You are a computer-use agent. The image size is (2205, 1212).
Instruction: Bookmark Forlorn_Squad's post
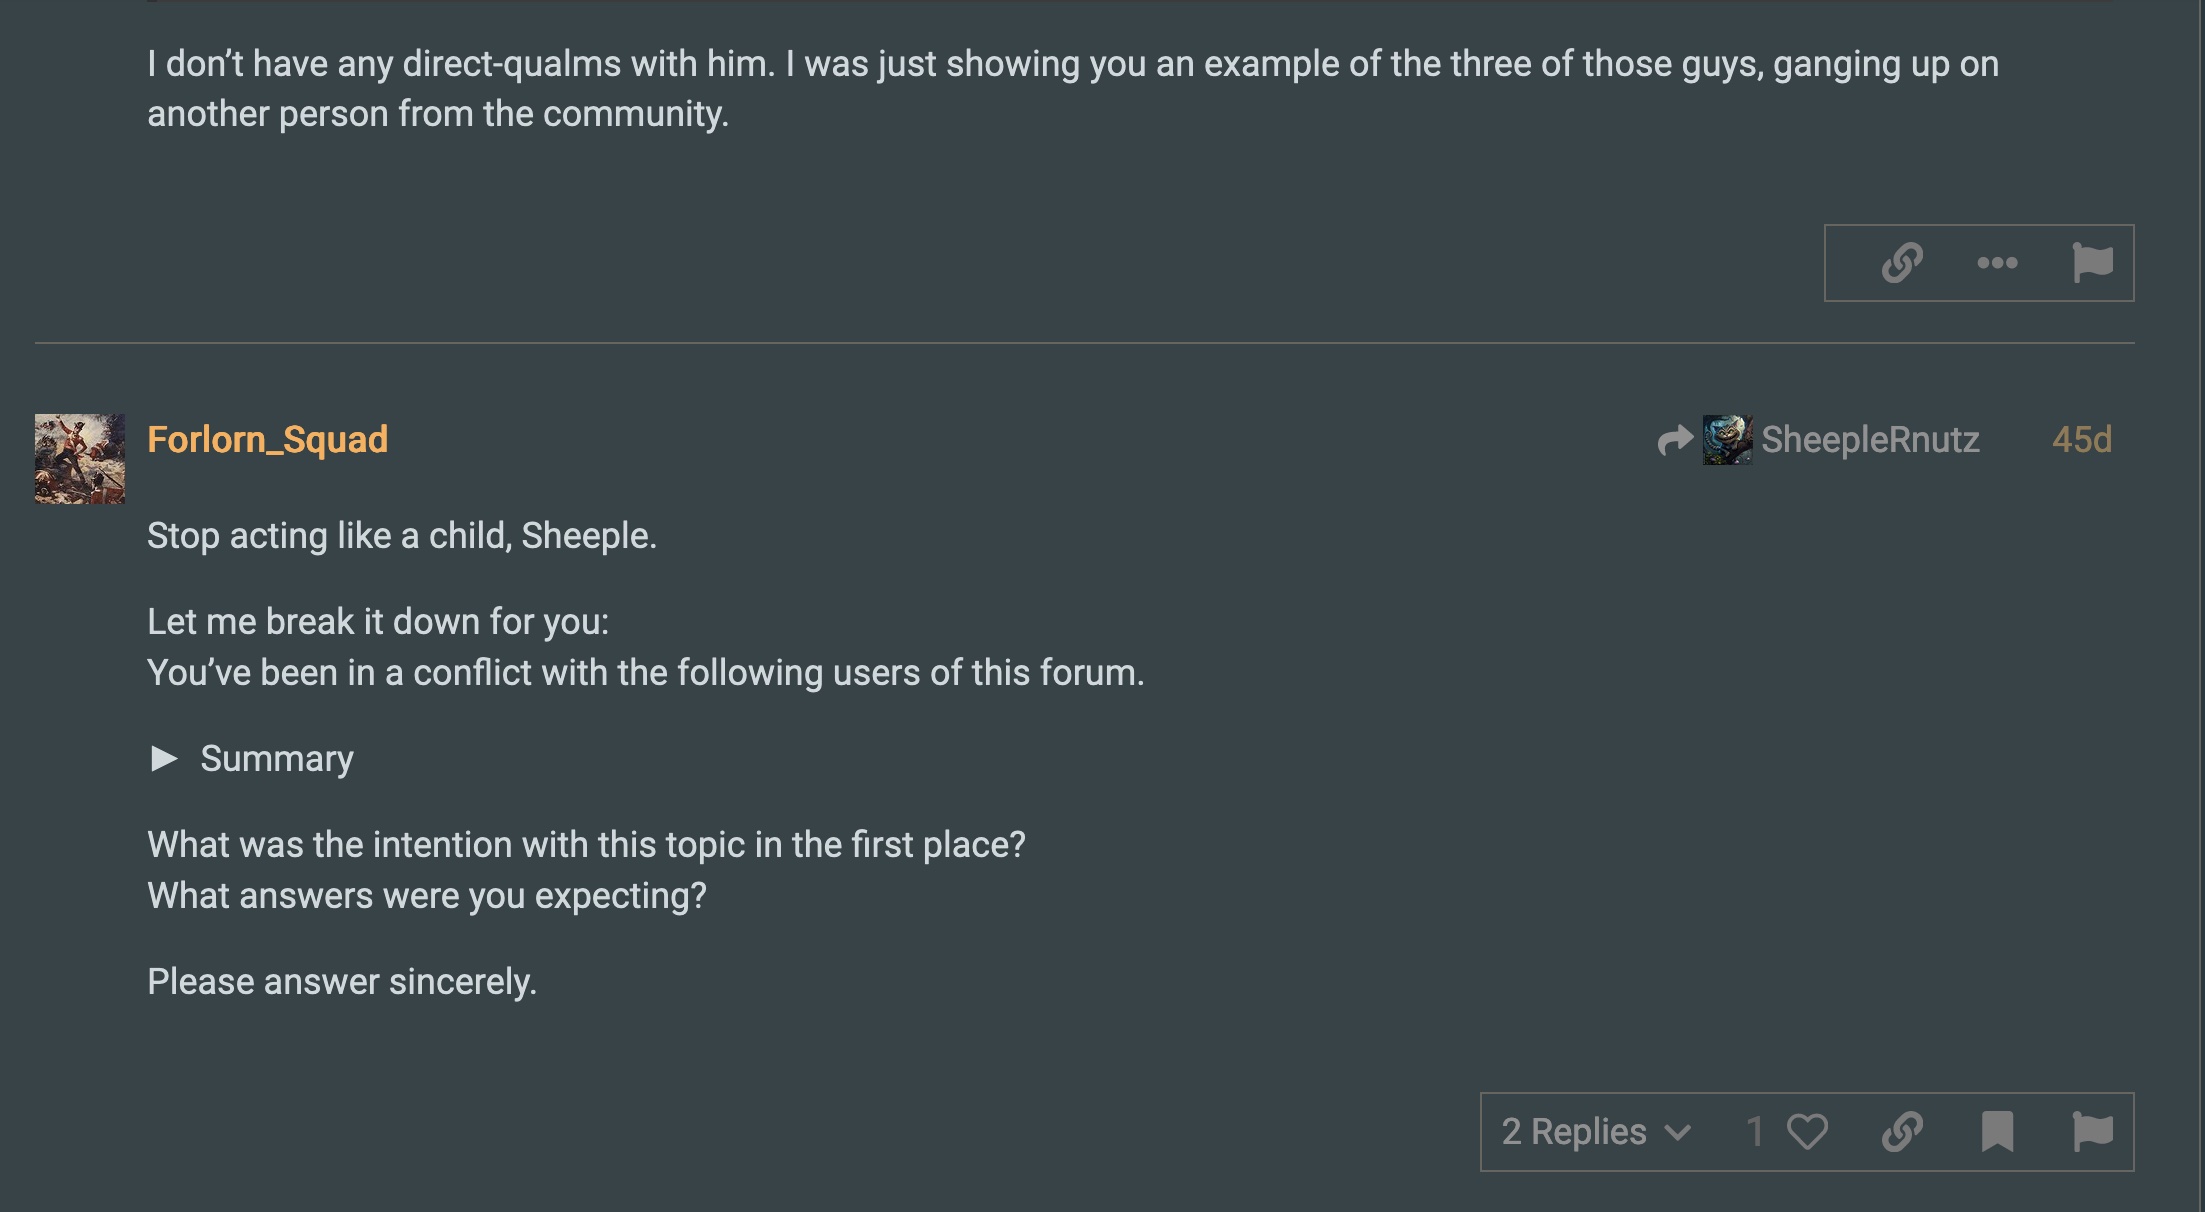coord(1997,1132)
